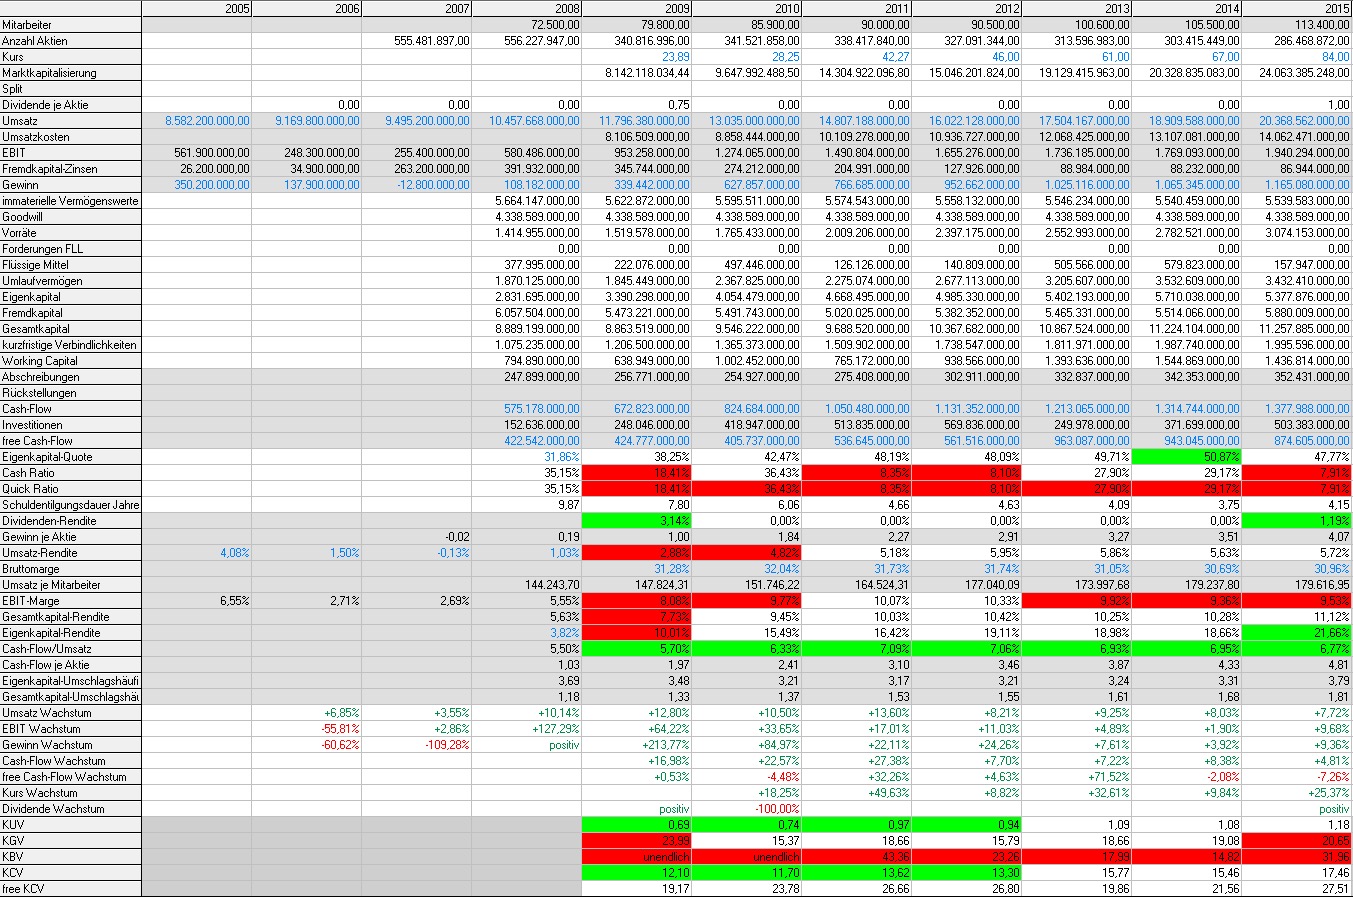Select red KGV cell 20,65 for 2015
Image resolution: width=1353 pixels, height=897 pixels.
(x=1297, y=840)
